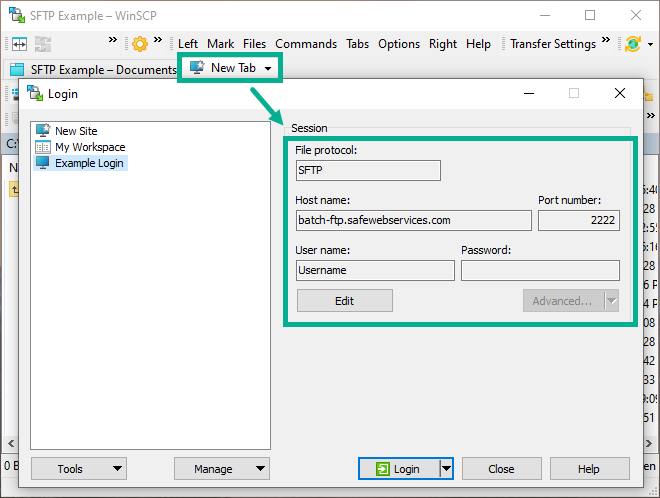Expand overflow chevron next to gear icon

[x=157, y=40]
